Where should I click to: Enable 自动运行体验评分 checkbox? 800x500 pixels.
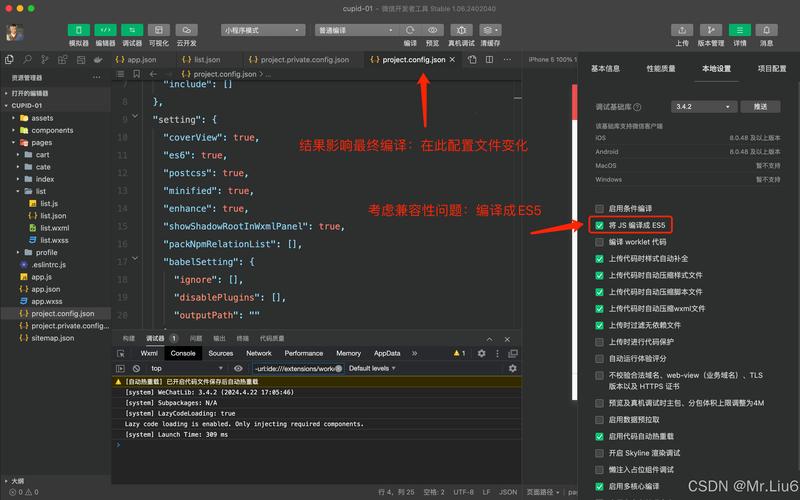(x=599, y=359)
